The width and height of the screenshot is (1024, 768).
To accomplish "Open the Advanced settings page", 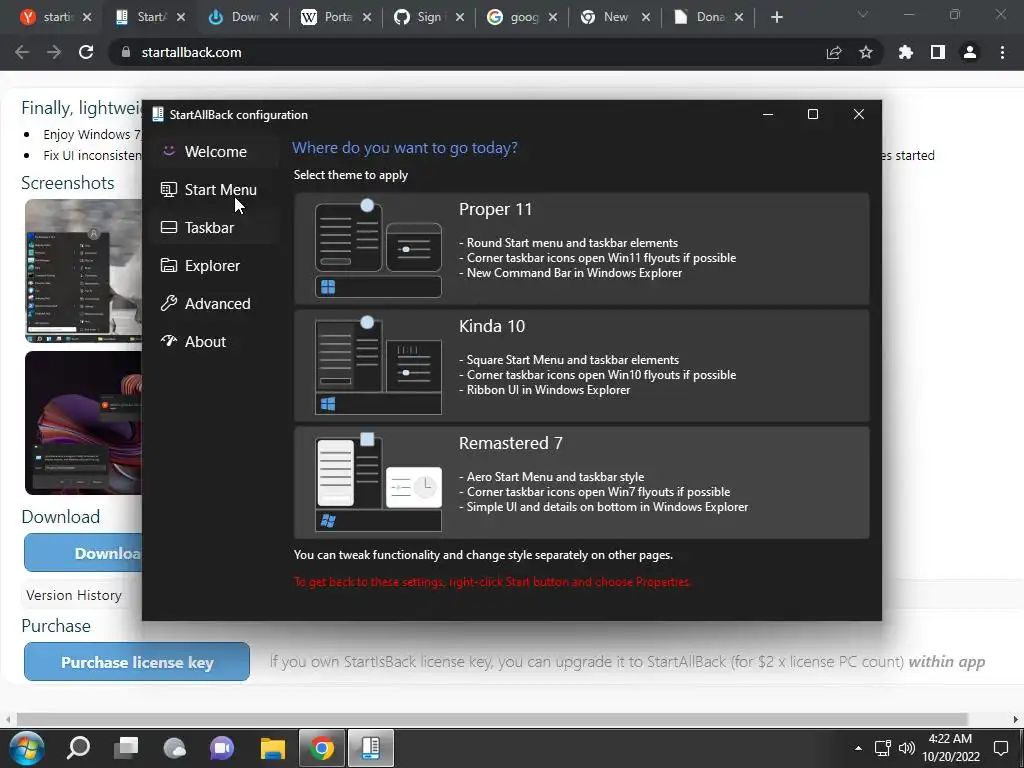I will pos(214,303).
